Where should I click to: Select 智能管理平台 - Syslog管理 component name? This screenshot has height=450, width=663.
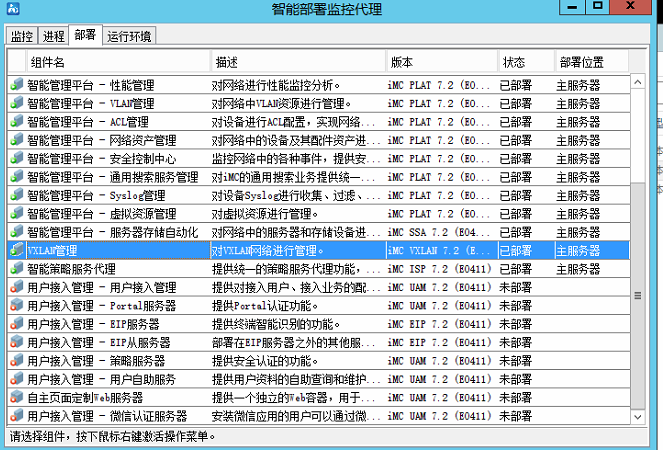(x=96, y=196)
